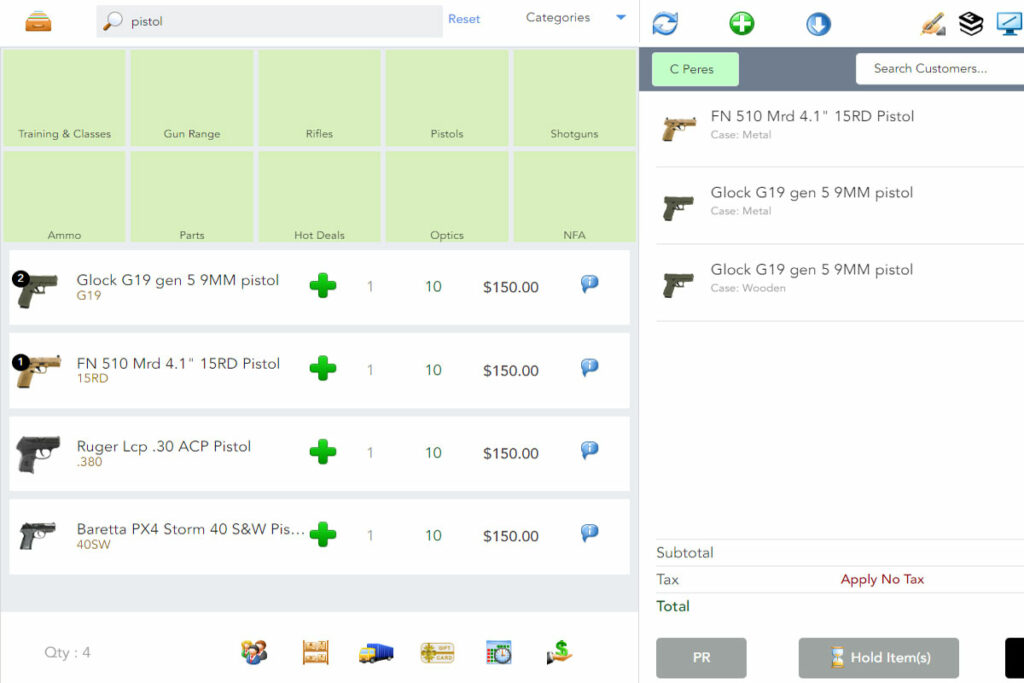Select Ruger Lcp product thumbnail

(38, 453)
